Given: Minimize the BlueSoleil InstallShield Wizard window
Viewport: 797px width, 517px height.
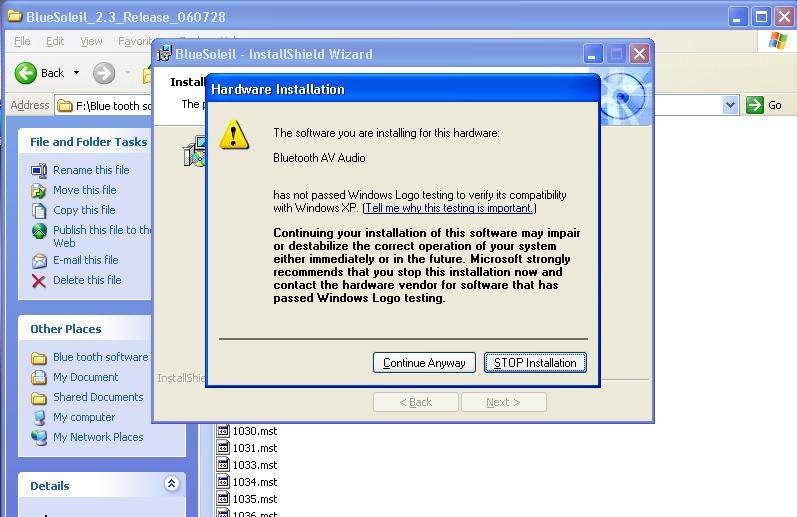Looking at the screenshot, I should 593,53.
